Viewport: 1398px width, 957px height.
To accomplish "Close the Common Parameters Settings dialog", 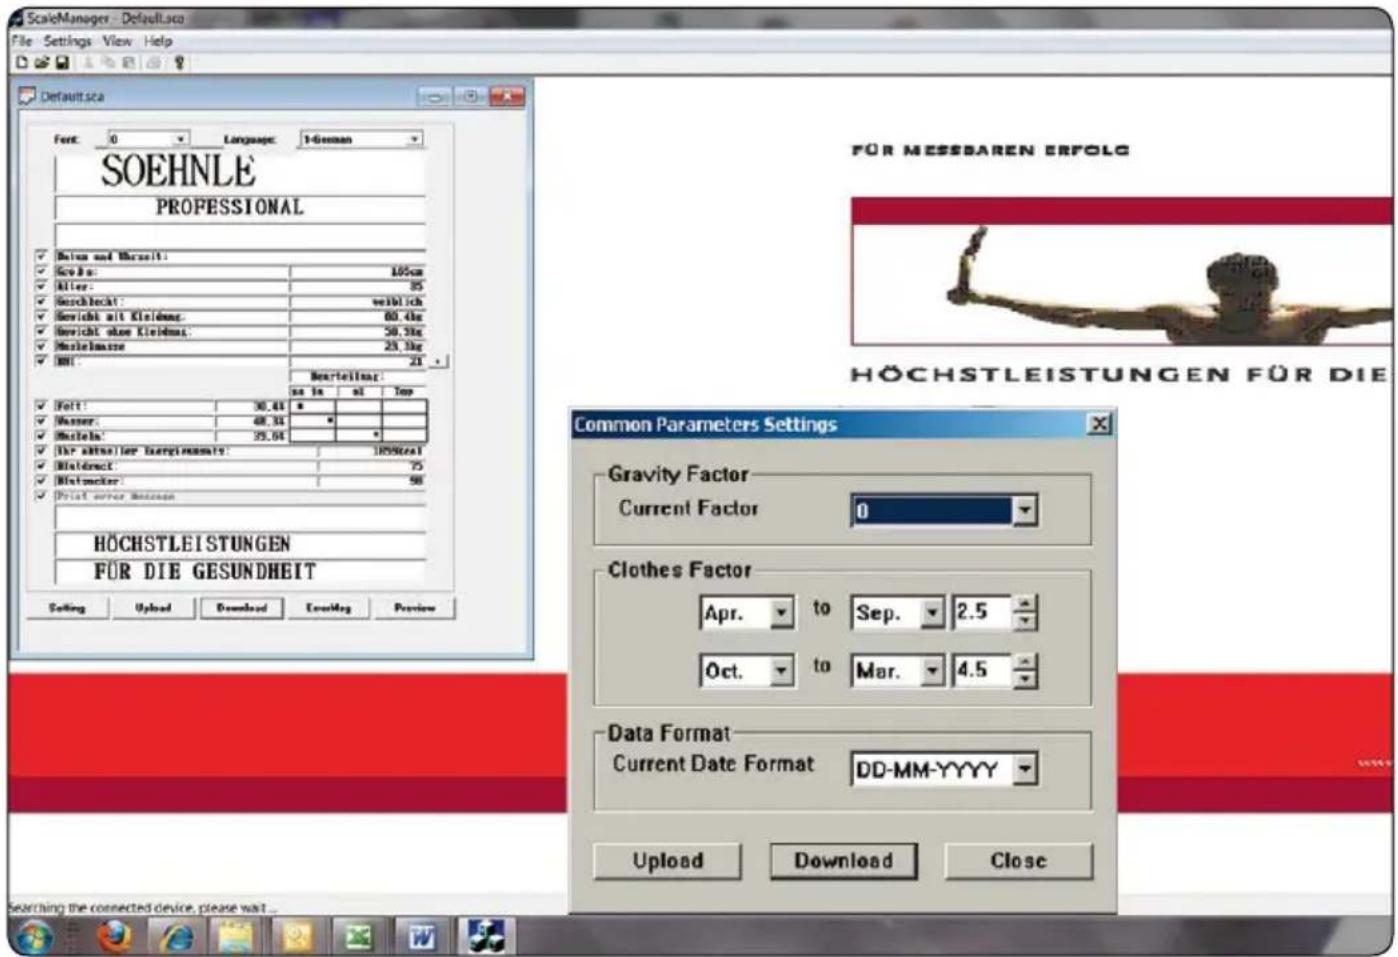I will [1099, 424].
